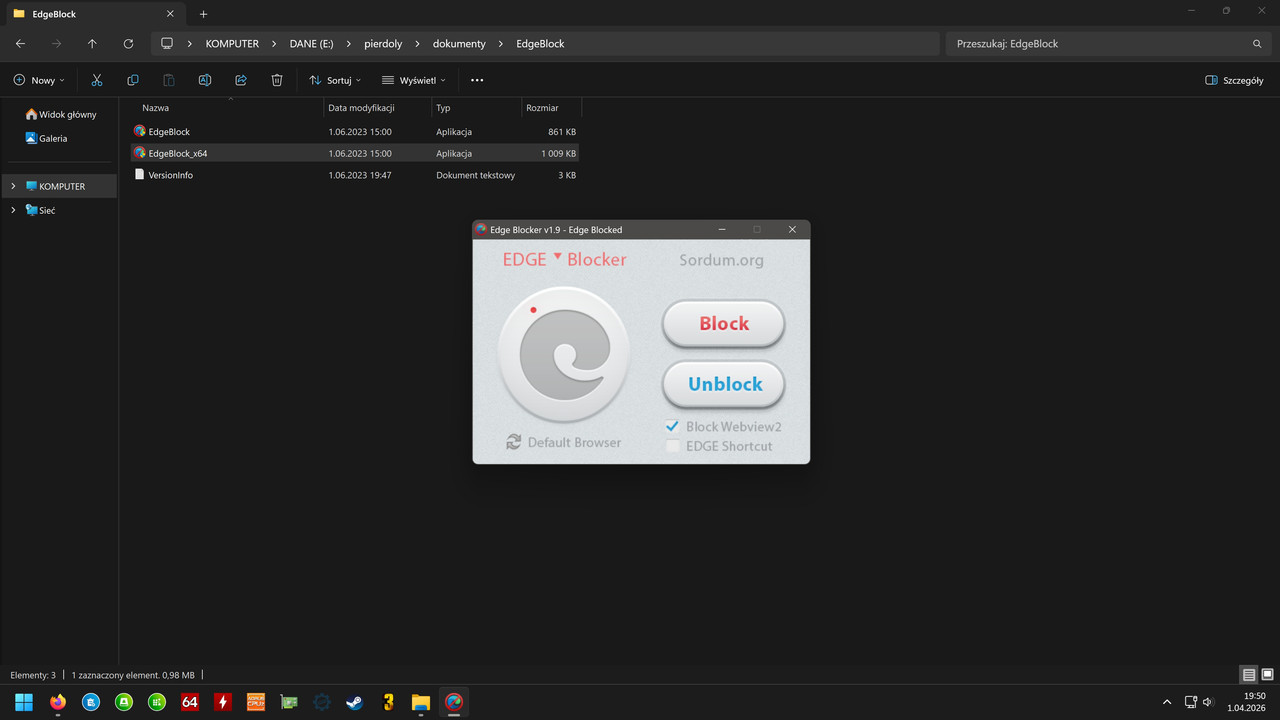Open the Wyświetl dropdown
1280x720 pixels.
[x=415, y=80]
